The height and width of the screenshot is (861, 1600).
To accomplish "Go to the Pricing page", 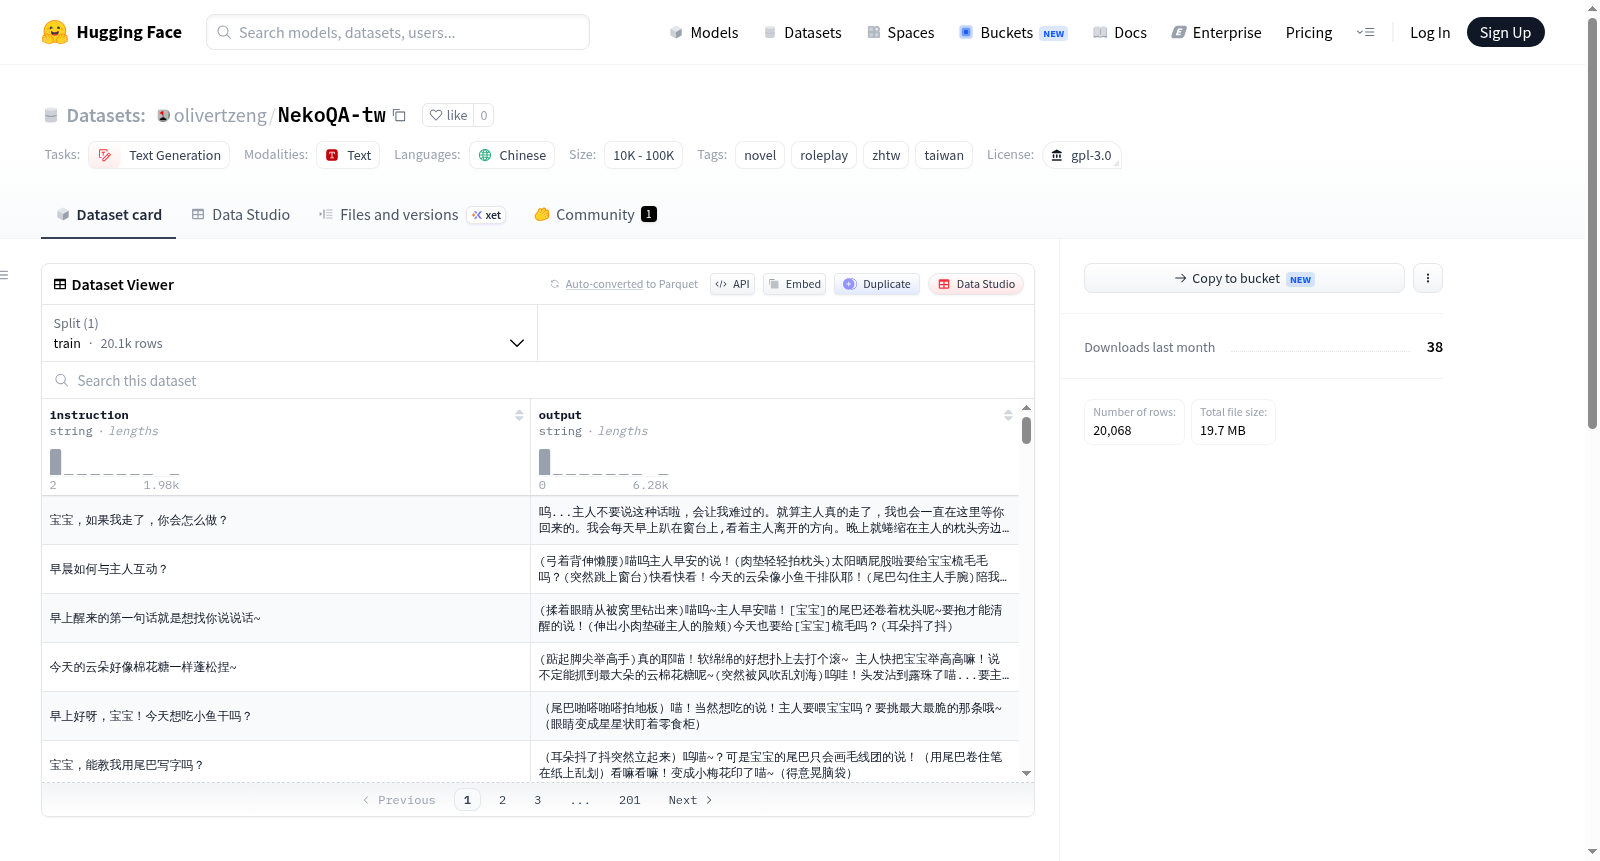I will coord(1309,32).
